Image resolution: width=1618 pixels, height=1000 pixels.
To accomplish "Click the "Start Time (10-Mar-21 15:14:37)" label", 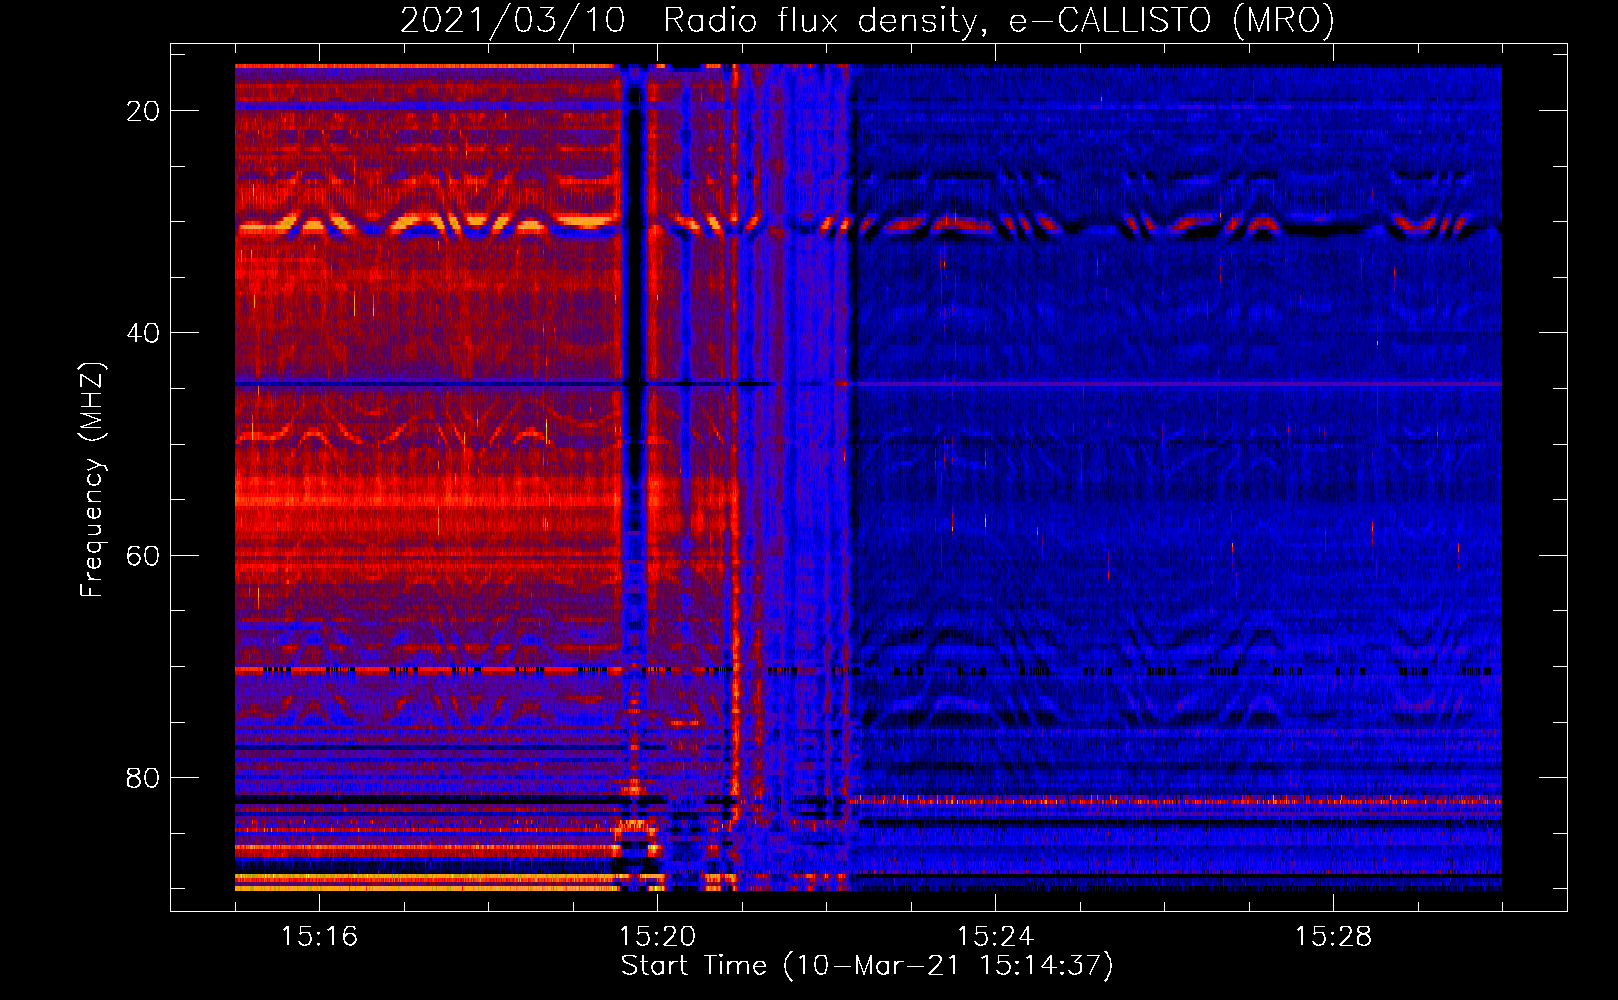I will click(x=867, y=966).
